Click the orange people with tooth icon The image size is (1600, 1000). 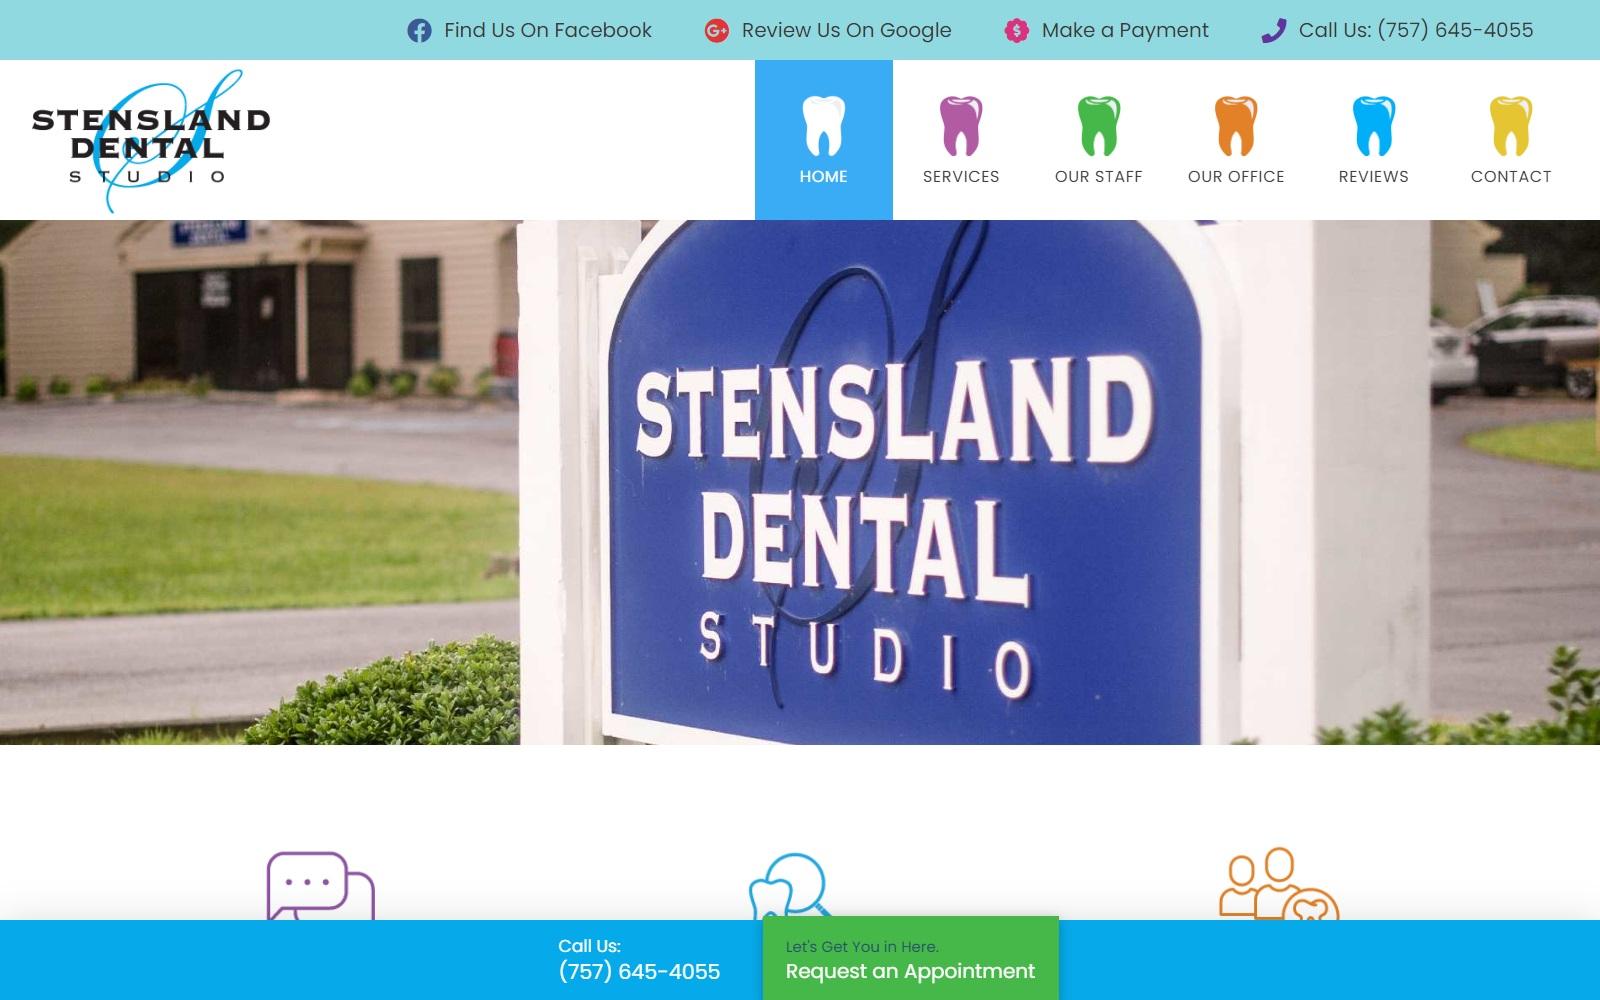pyautogui.click(x=1279, y=884)
